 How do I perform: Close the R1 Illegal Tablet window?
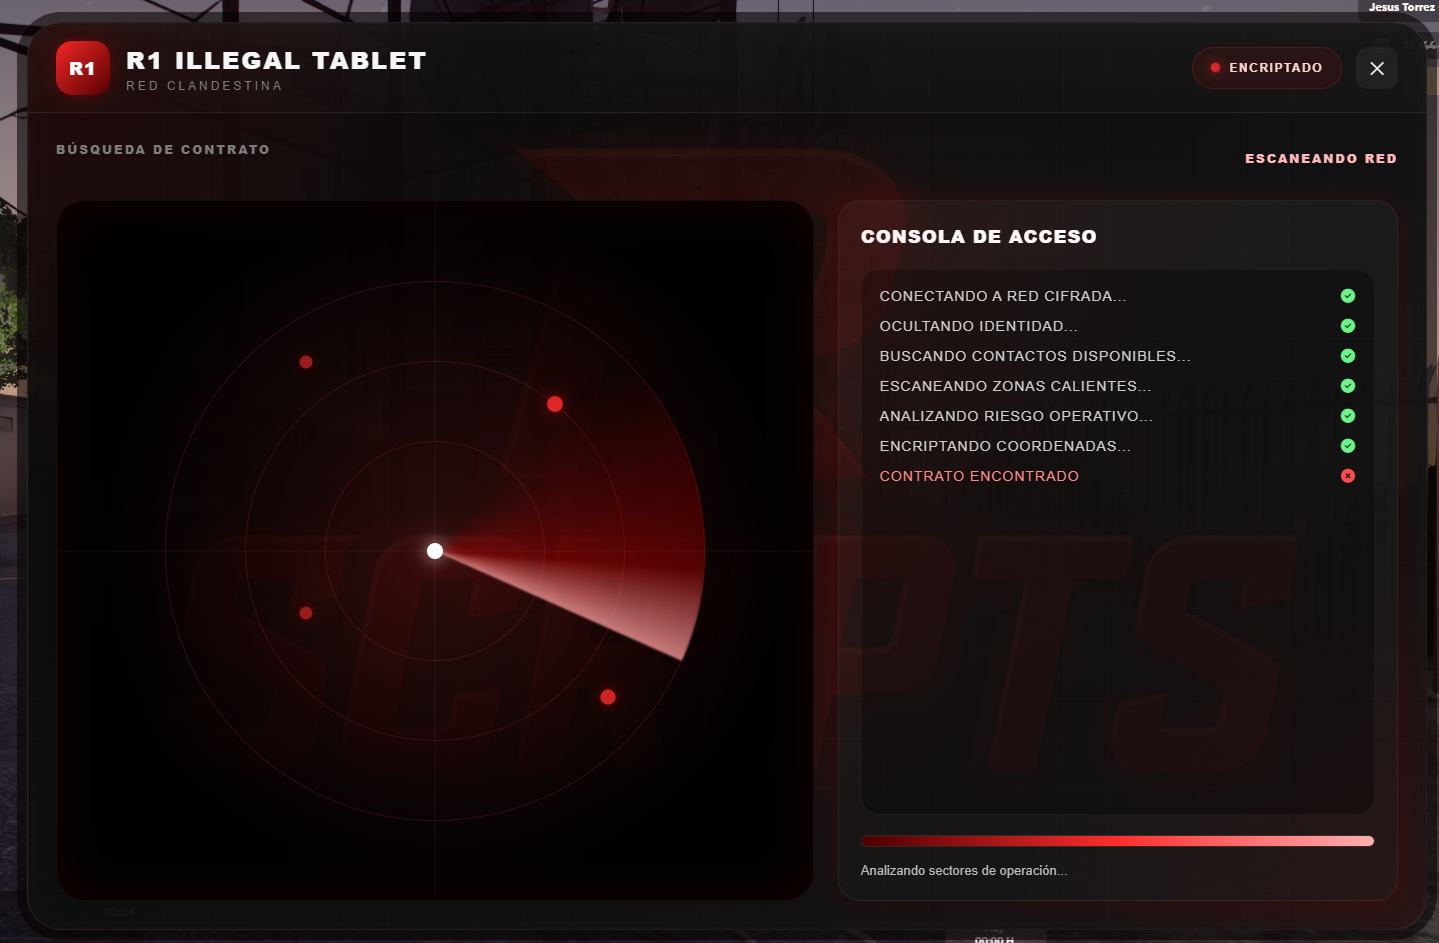tap(1377, 68)
